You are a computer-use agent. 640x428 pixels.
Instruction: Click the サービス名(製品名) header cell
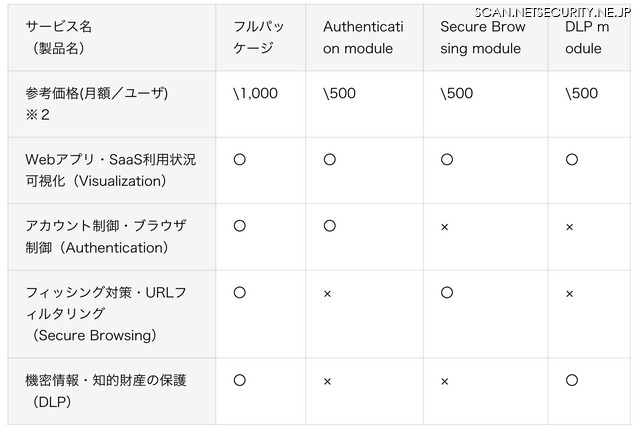pyautogui.click(x=66, y=37)
